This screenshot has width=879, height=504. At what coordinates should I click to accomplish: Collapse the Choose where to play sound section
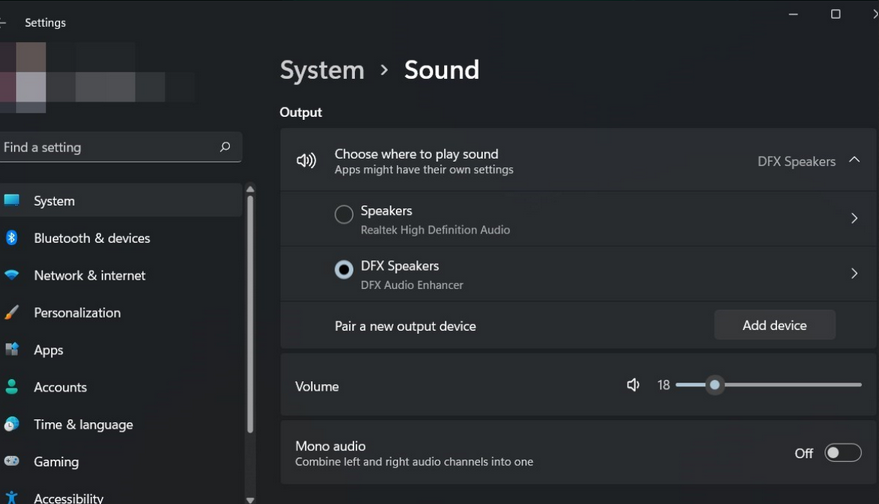click(x=854, y=160)
